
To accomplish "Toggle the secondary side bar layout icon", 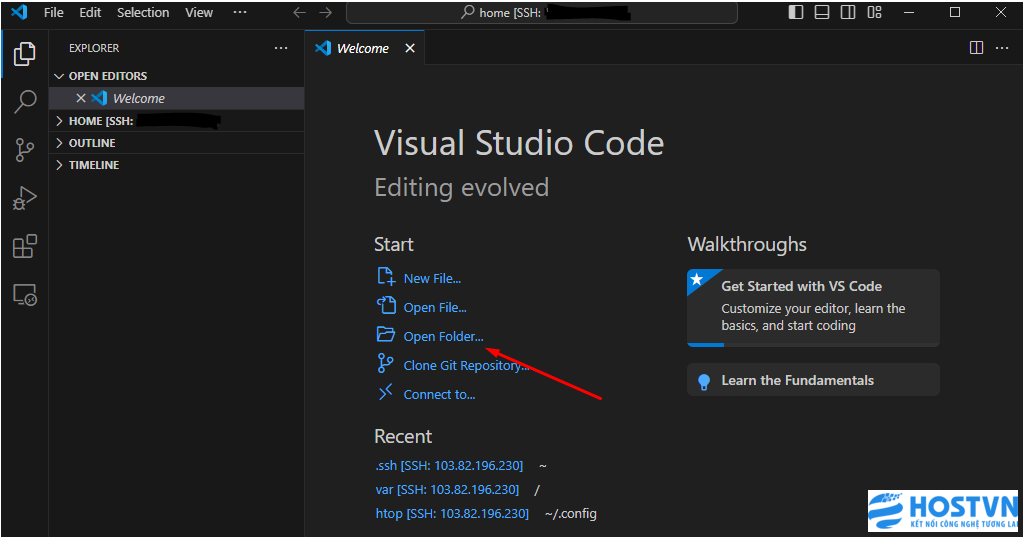I will (848, 12).
